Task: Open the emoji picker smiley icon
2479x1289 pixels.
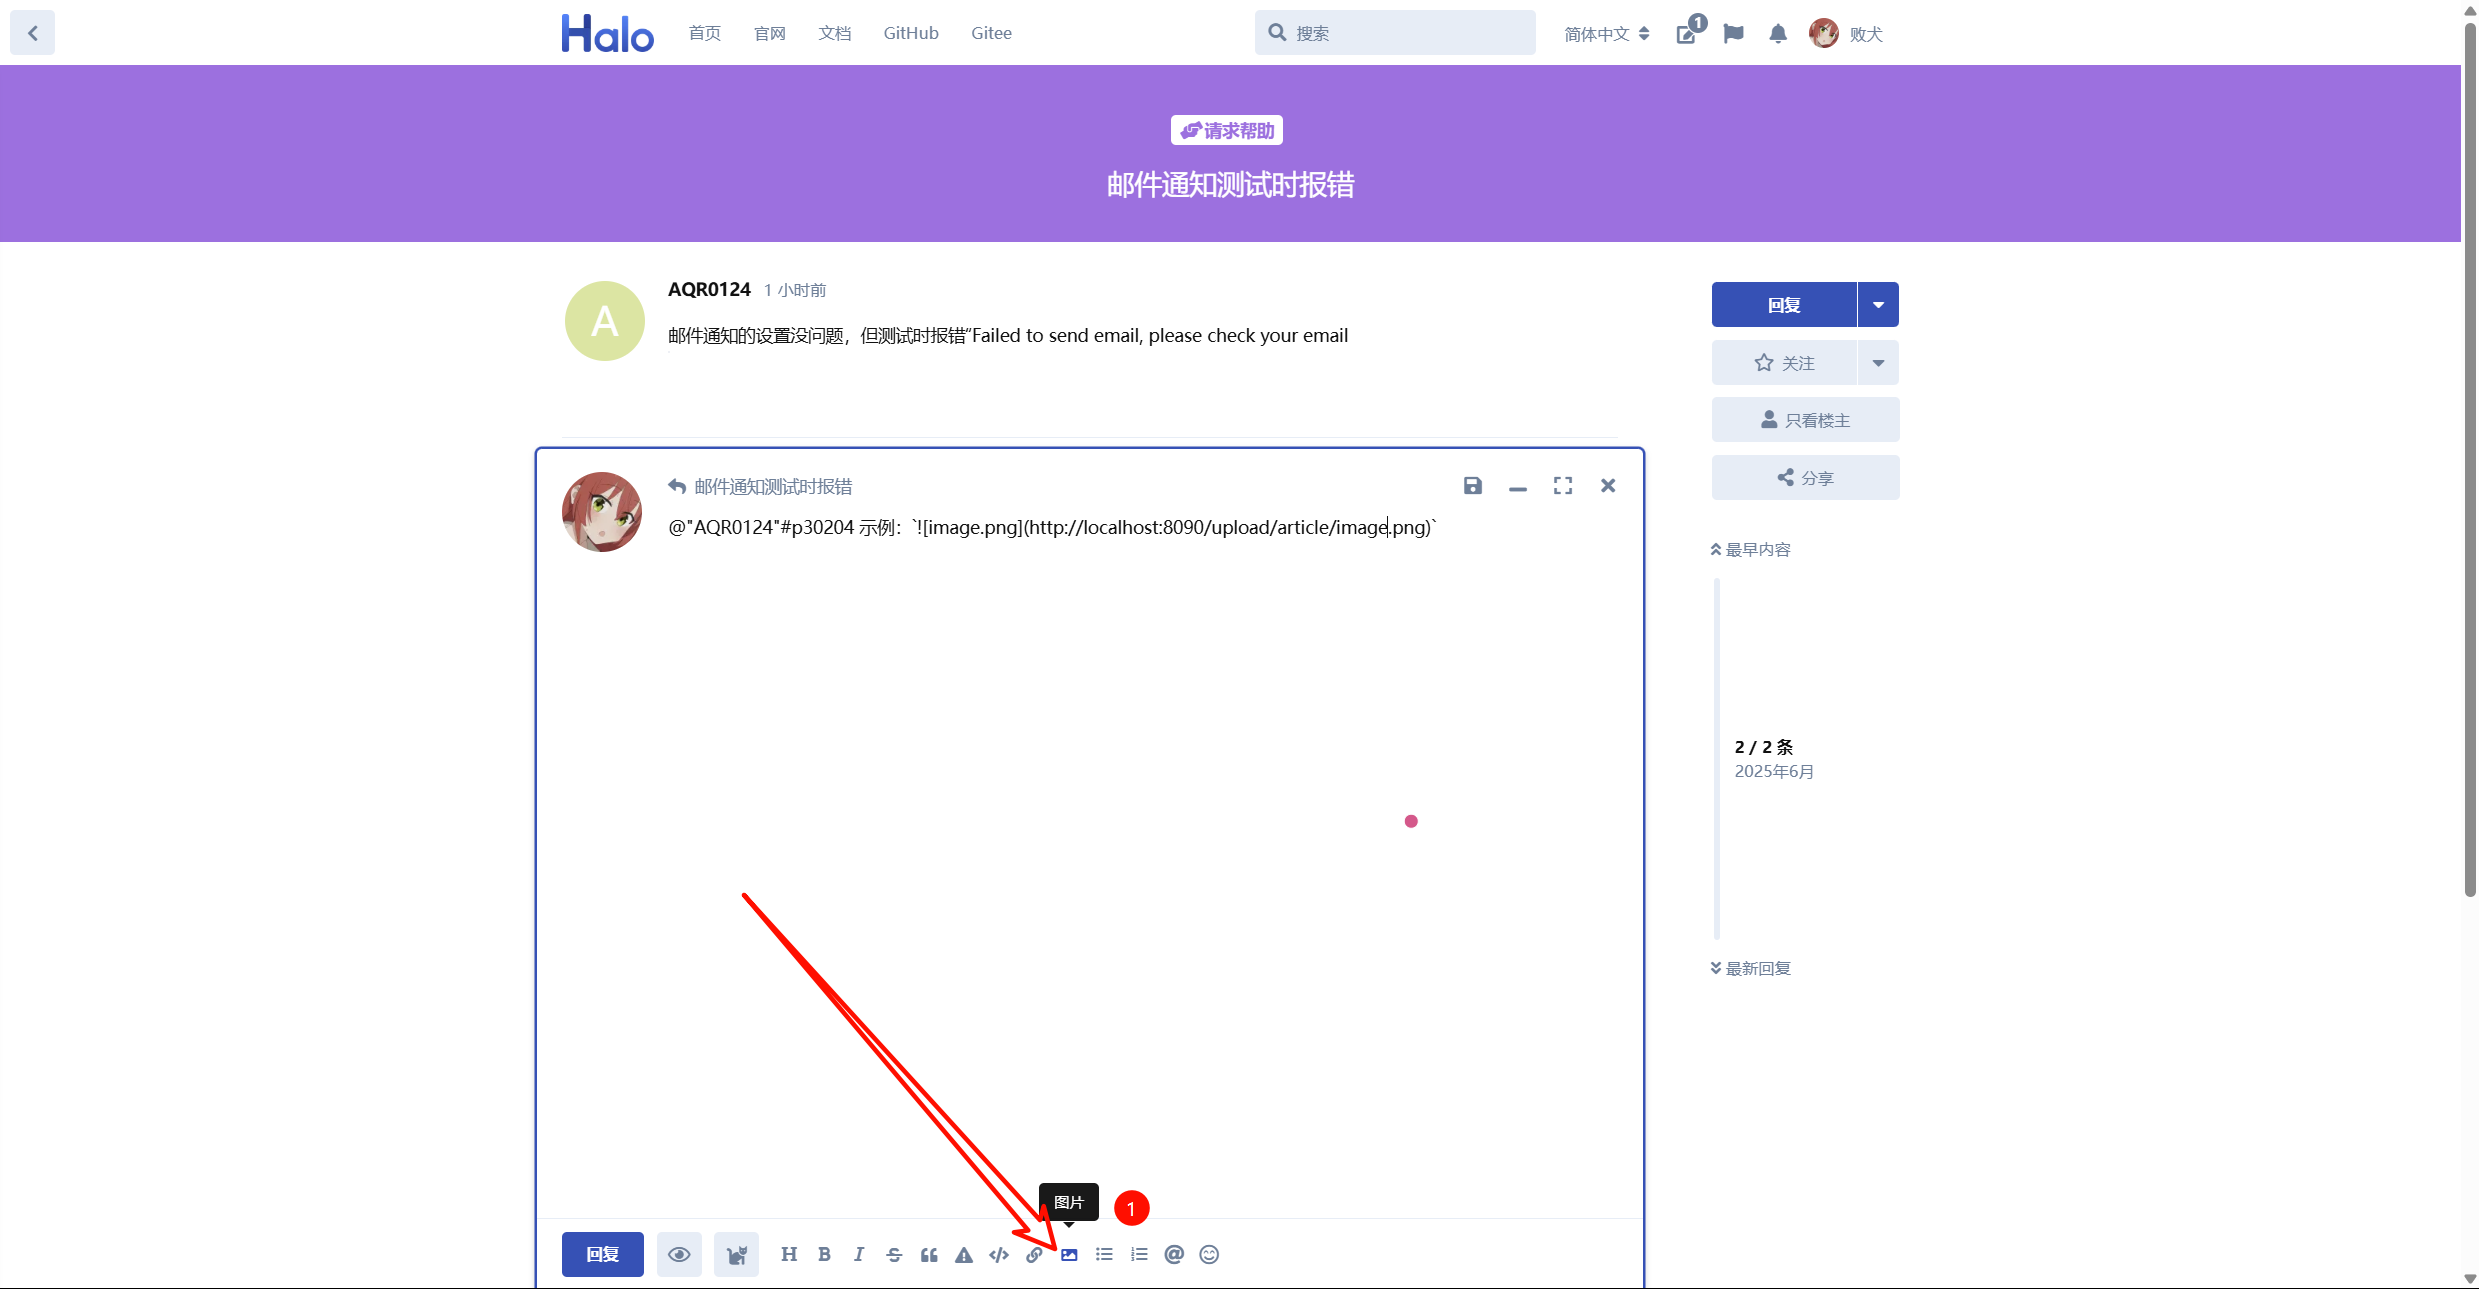Action: point(1209,1254)
